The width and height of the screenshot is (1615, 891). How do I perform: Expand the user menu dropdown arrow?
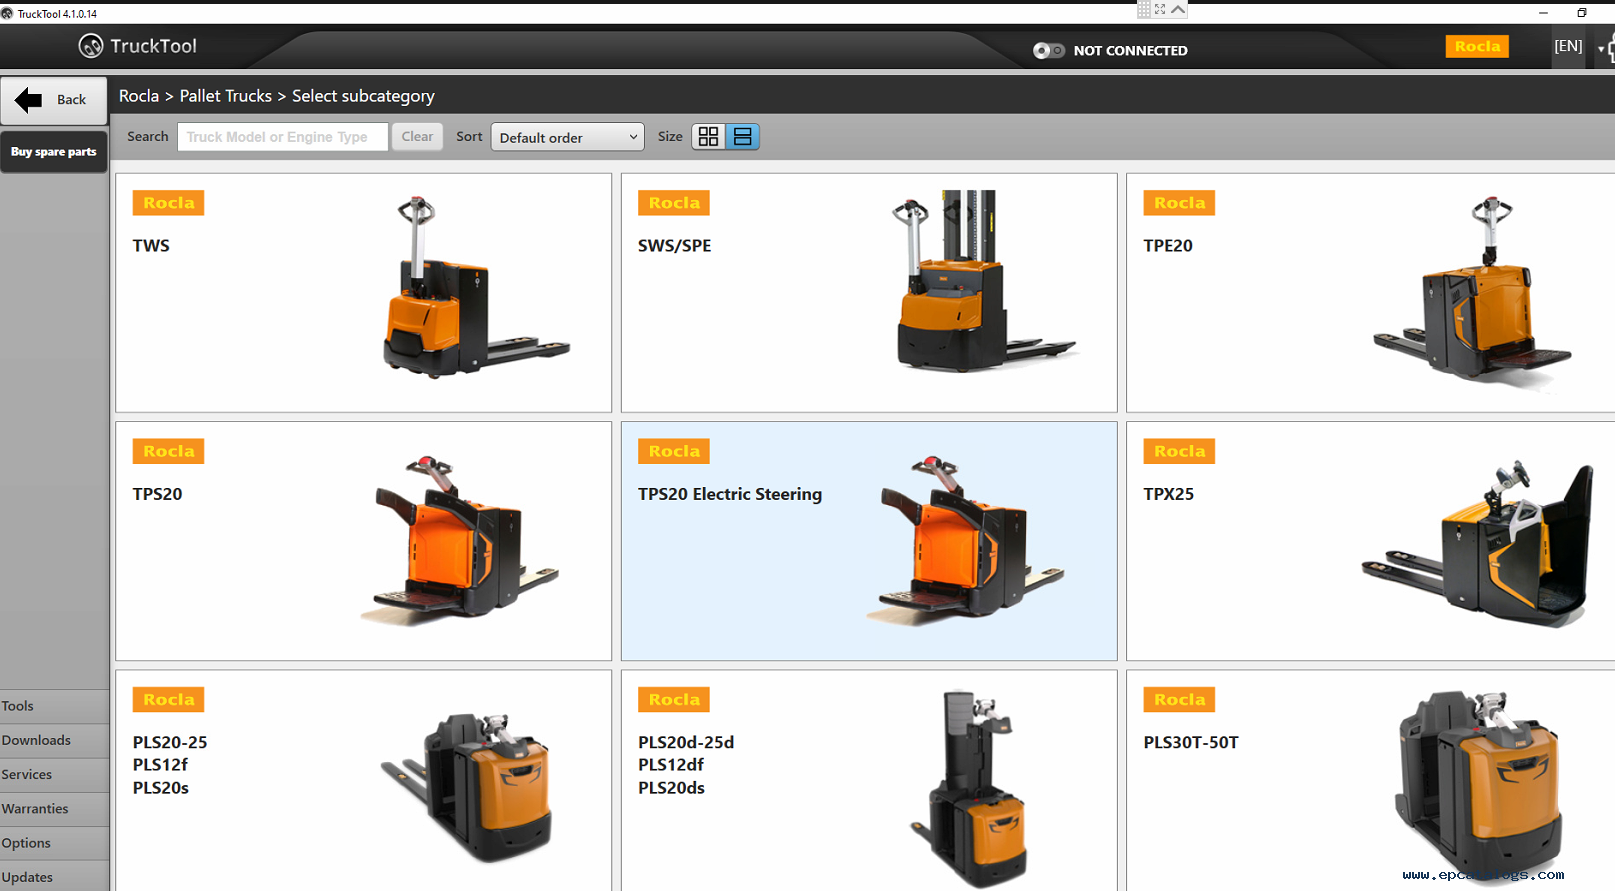pos(1601,48)
